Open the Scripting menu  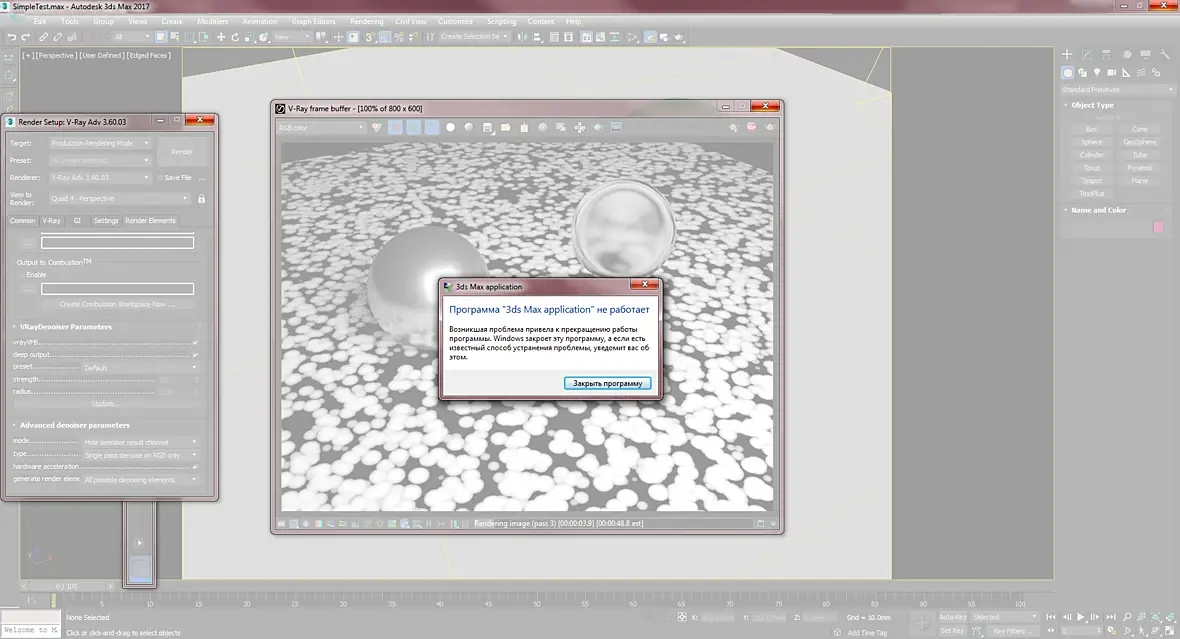pyautogui.click(x=501, y=21)
